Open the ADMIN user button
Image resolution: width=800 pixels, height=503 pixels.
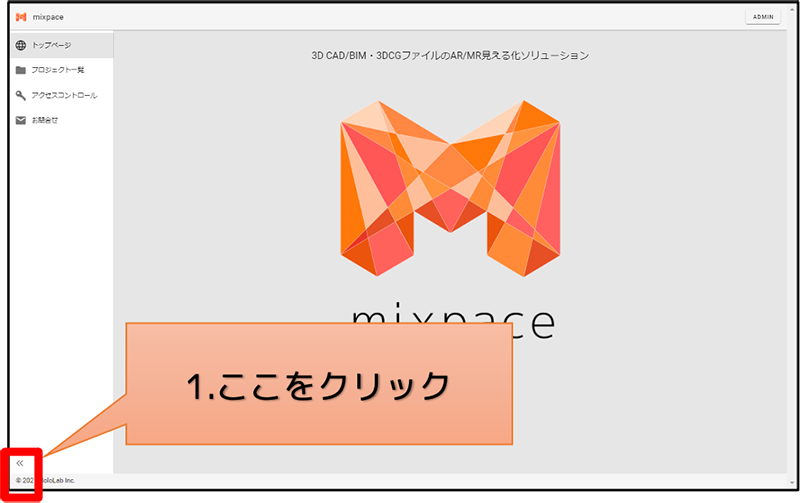tap(763, 17)
